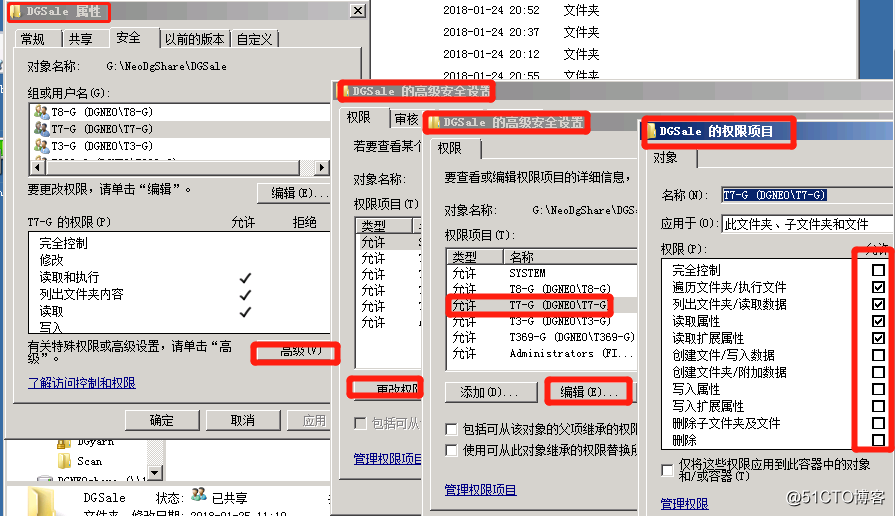Click right arrow of user list scrollbar
Viewport: 895px width, 516px height.
coord(321,168)
